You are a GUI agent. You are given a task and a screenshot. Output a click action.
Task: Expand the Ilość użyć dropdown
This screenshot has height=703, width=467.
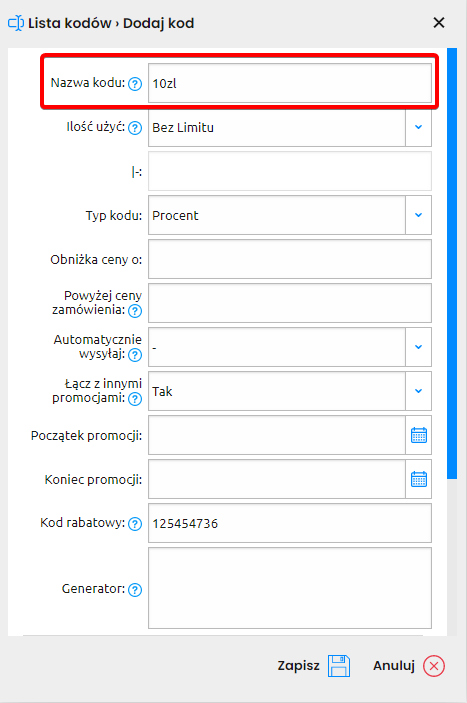pyautogui.click(x=419, y=127)
